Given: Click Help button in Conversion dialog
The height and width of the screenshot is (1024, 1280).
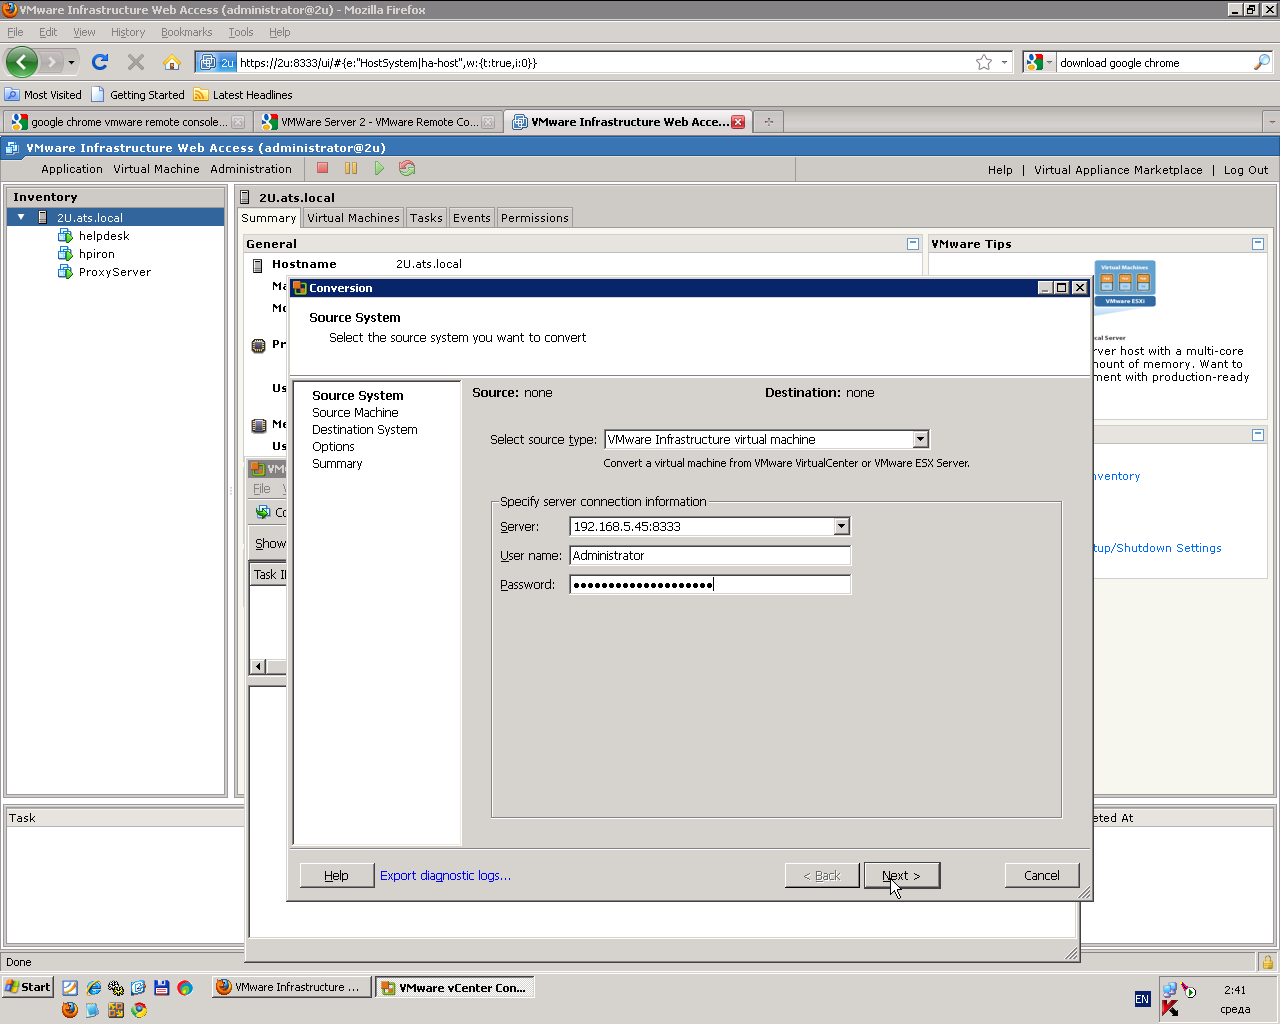Looking at the screenshot, I should (336, 875).
